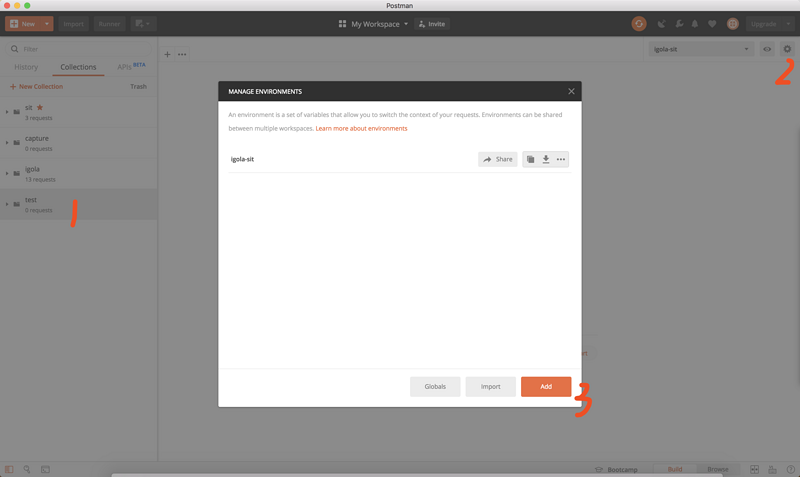Expand the igola collection
The image size is (800, 477).
7,173
